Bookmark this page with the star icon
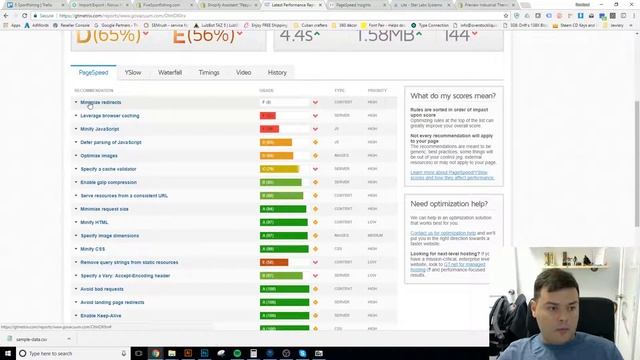 click(506, 16)
